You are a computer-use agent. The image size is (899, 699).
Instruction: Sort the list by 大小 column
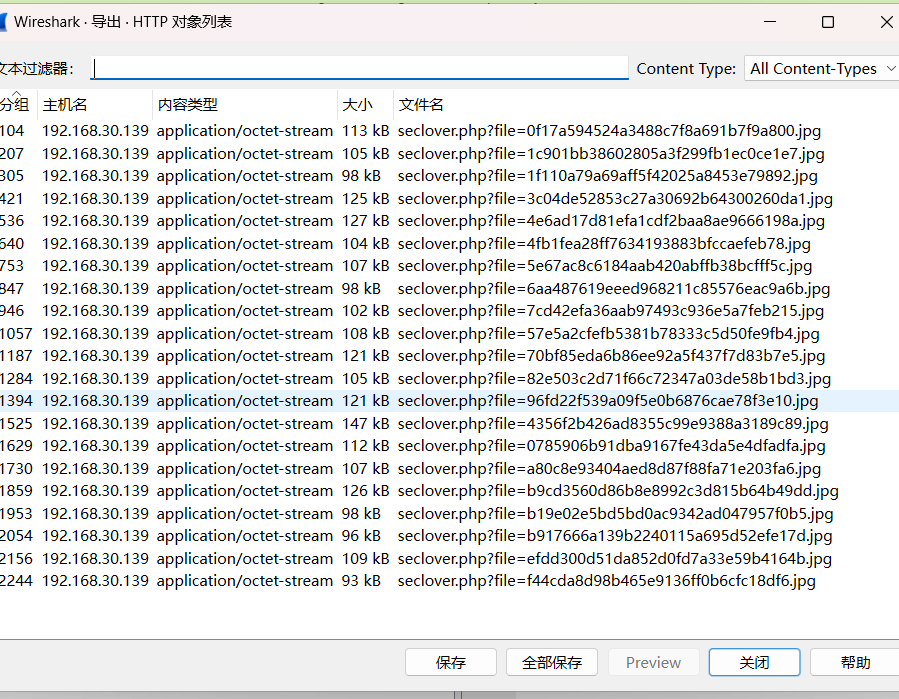point(355,104)
